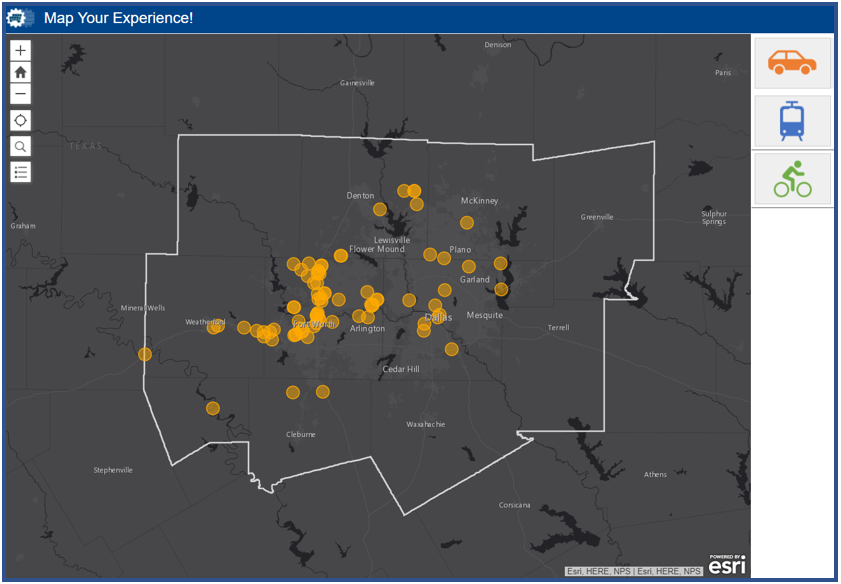Click the zoom out minus button

[21, 94]
